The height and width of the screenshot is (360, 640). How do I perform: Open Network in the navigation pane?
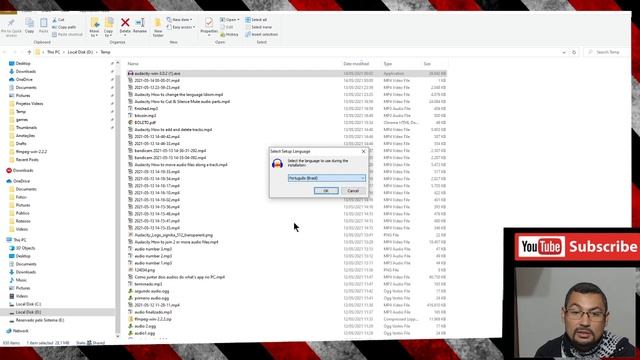point(20,331)
